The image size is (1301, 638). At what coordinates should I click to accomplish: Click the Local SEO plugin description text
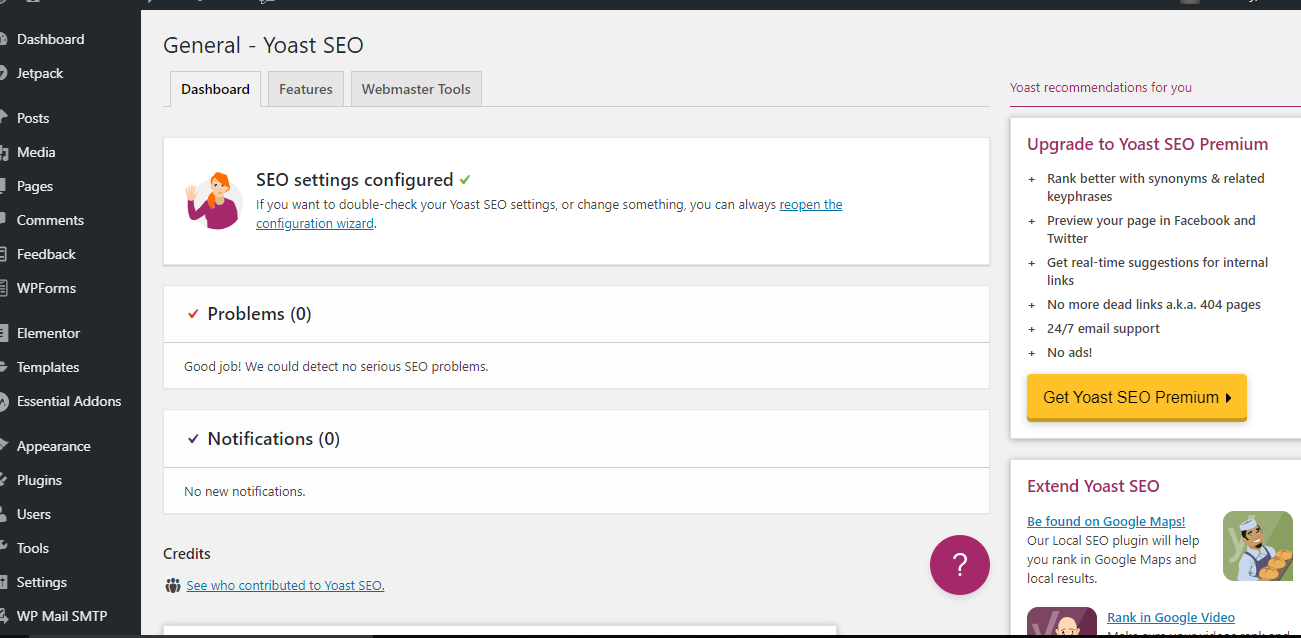click(1112, 559)
